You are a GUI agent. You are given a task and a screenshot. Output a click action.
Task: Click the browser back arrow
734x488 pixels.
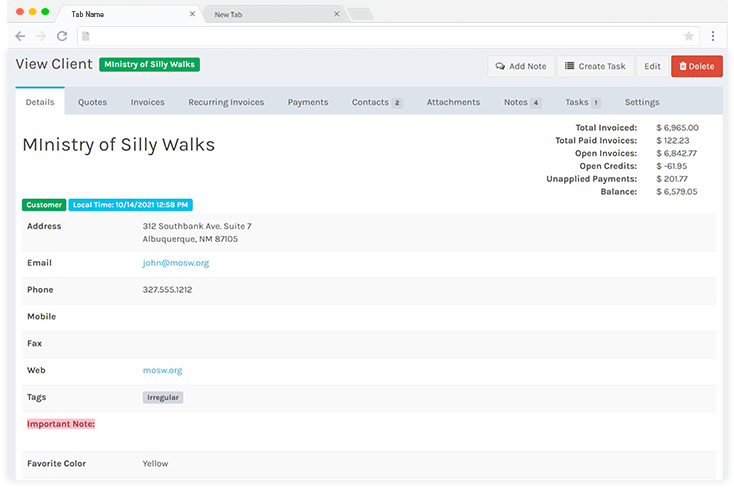click(20, 36)
